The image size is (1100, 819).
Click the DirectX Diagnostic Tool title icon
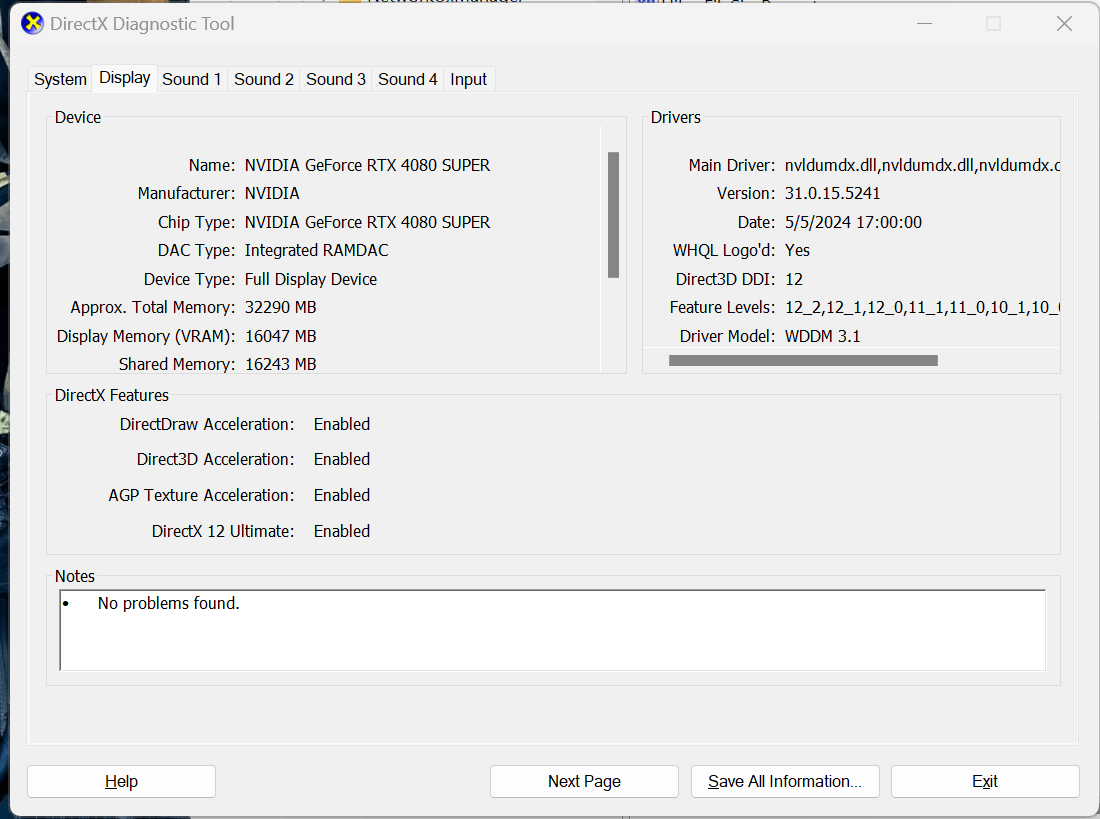click(32, 23)
